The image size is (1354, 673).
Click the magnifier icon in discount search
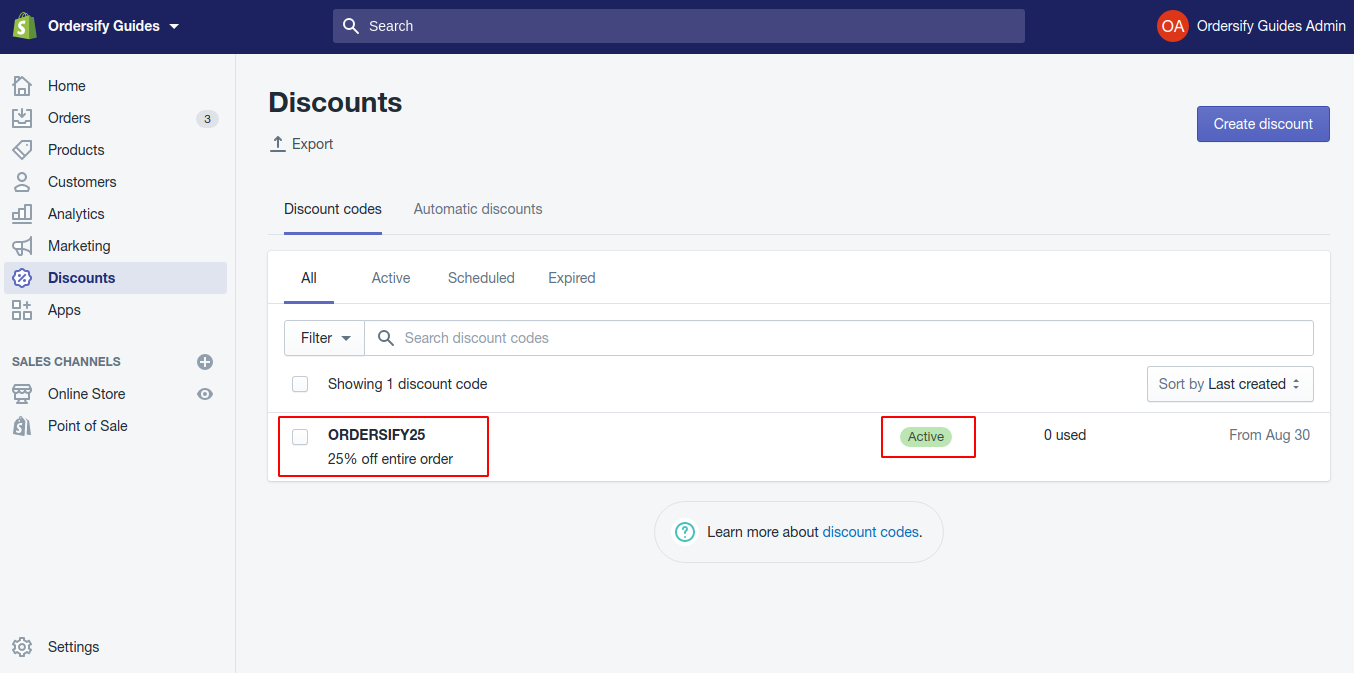pos(386,338)
